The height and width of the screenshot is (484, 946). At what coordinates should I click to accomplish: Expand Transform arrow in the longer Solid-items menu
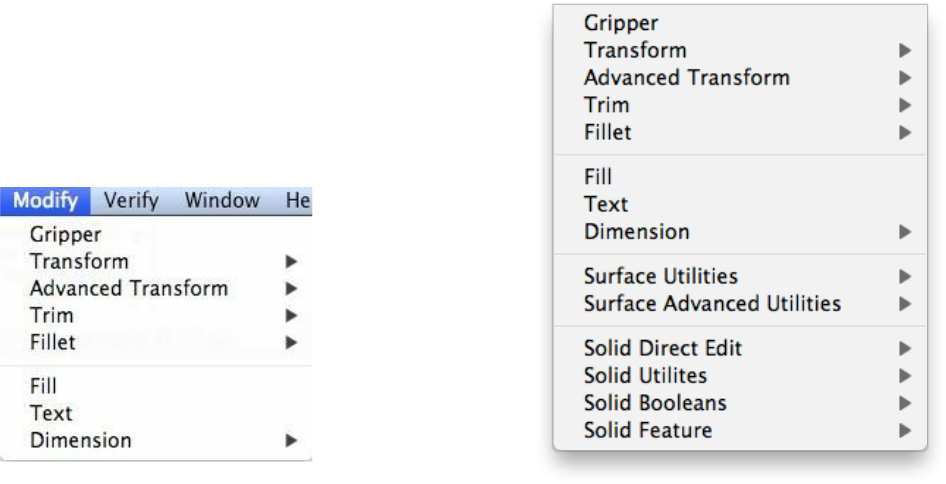tap(904, 50)
